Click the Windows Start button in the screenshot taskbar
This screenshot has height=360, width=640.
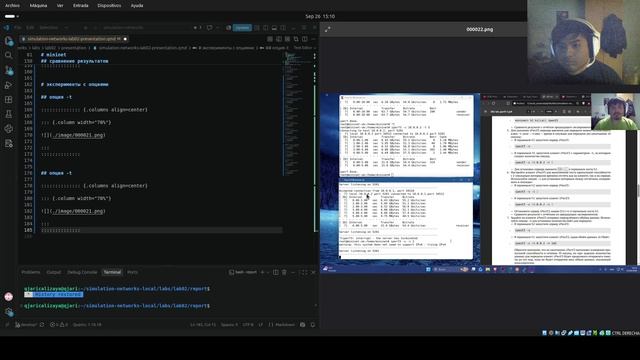click(x=428, y=269)
